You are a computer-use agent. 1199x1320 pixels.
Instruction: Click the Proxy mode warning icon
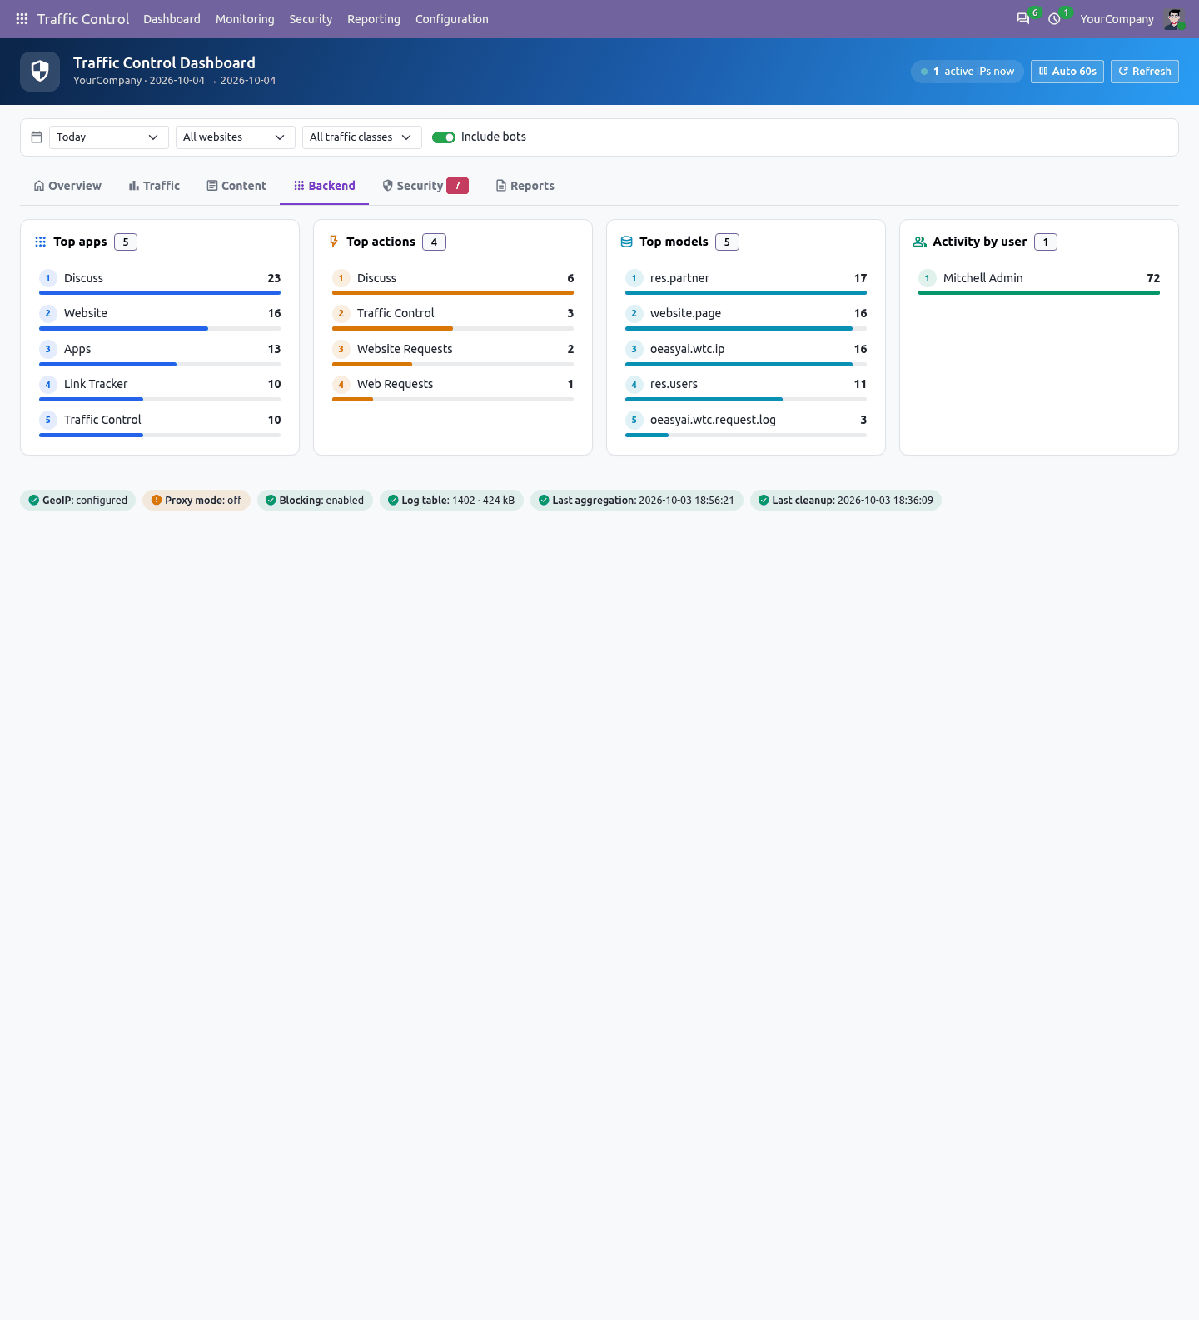156,500
